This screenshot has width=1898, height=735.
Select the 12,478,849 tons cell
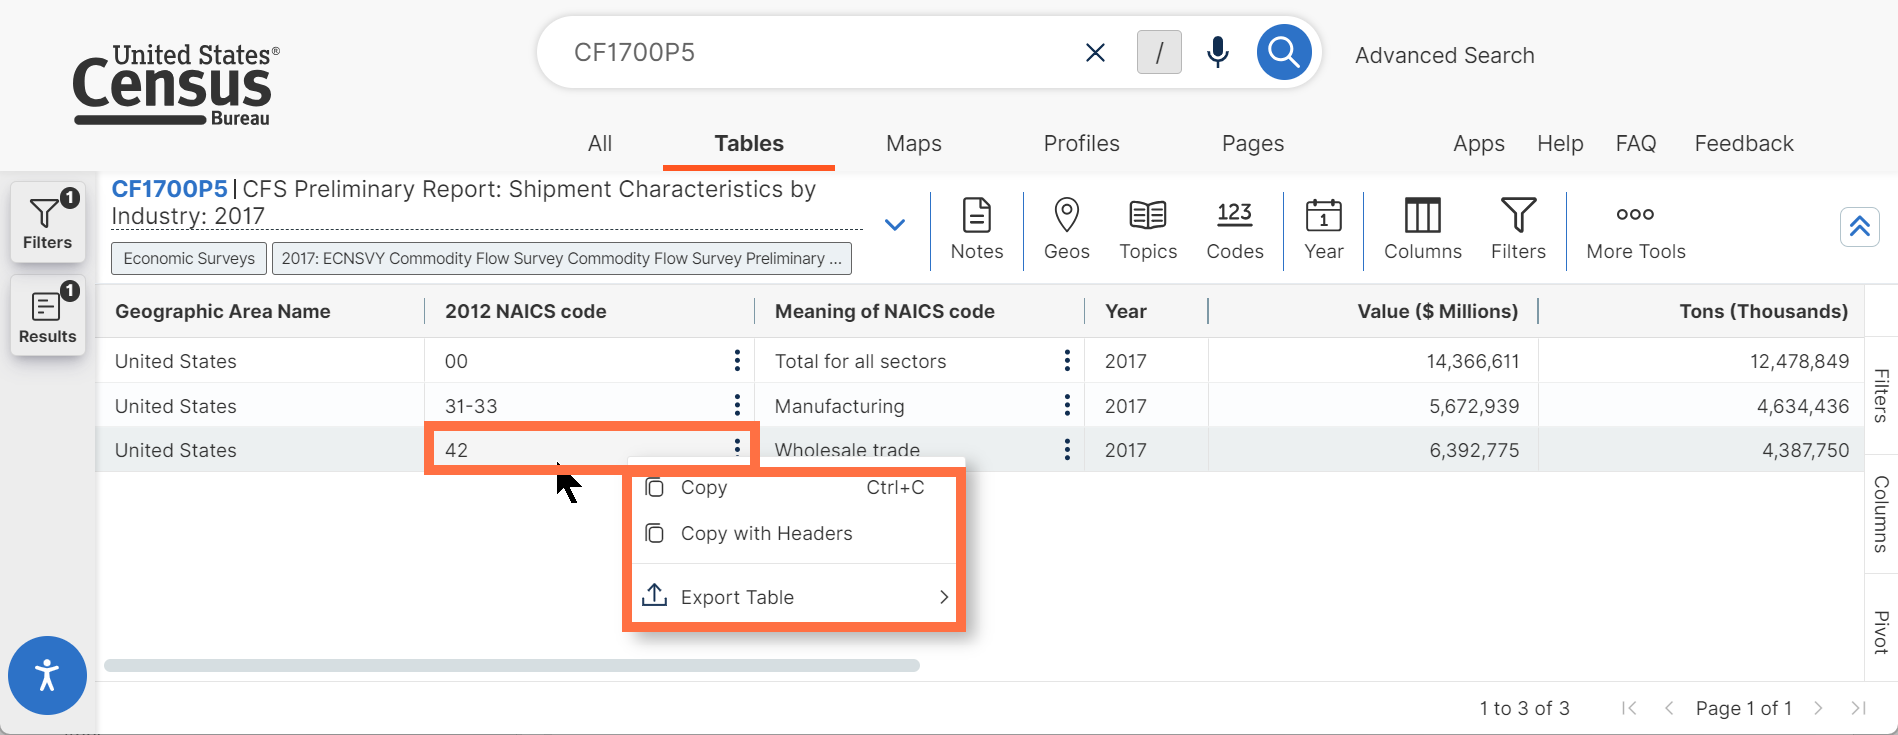pos(1701,361)
